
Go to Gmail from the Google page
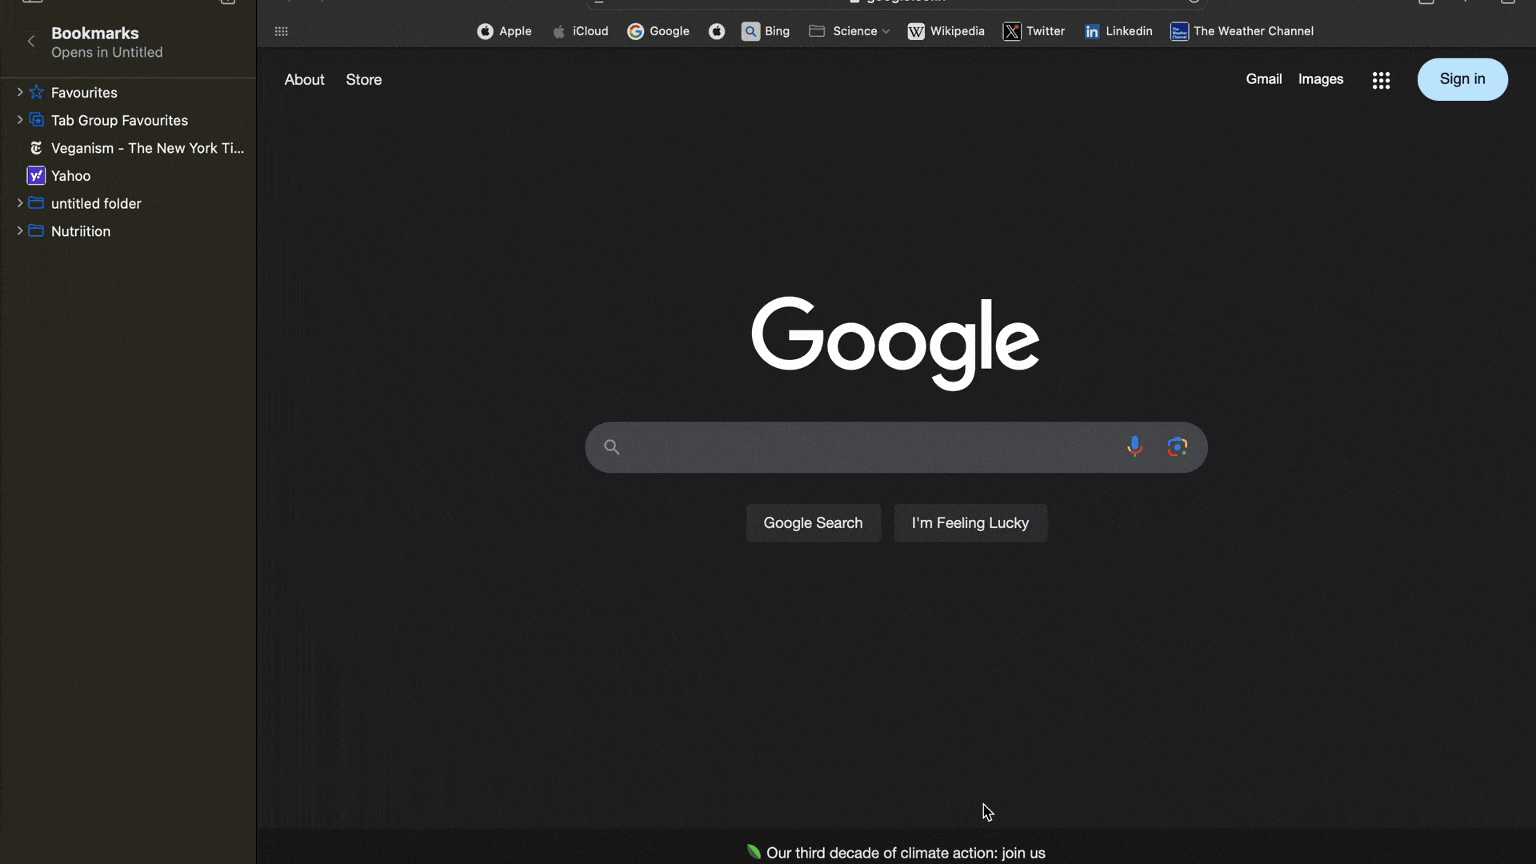1264,79
